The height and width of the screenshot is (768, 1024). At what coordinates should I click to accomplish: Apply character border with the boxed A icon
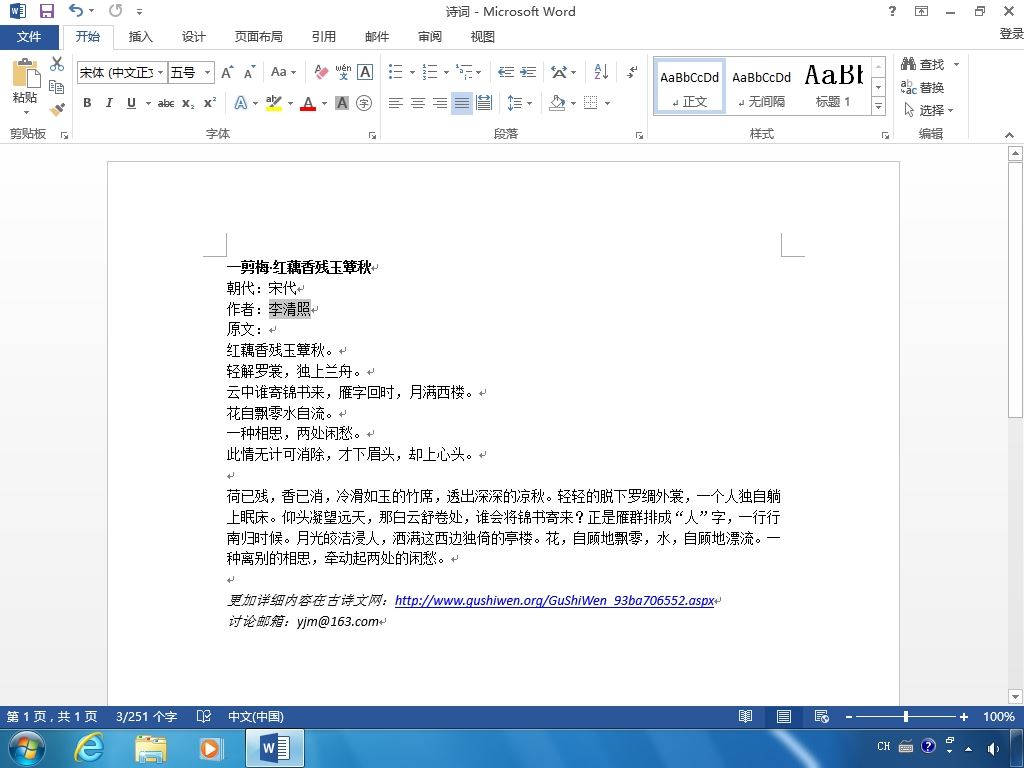click(365, 72)
